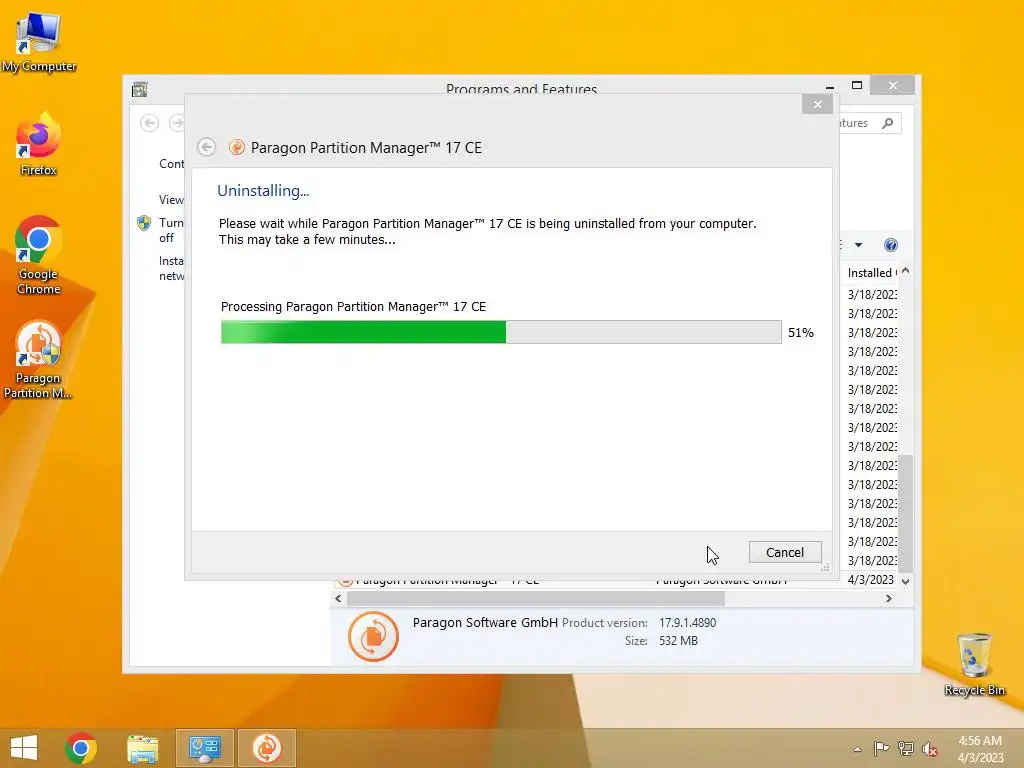
Task: Cancel the Paragon uninstallation
Action: pos(784,552)
